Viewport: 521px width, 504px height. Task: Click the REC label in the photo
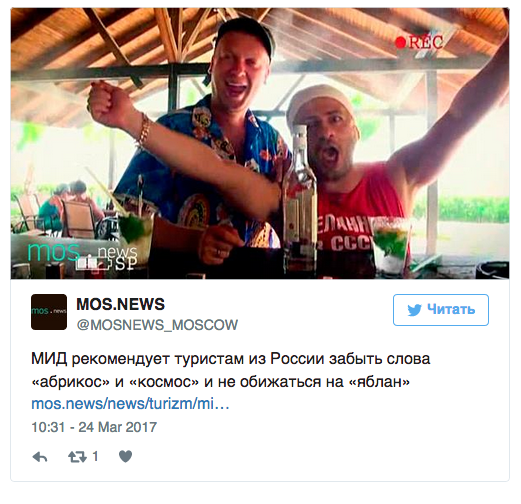[x=426, y=42]
